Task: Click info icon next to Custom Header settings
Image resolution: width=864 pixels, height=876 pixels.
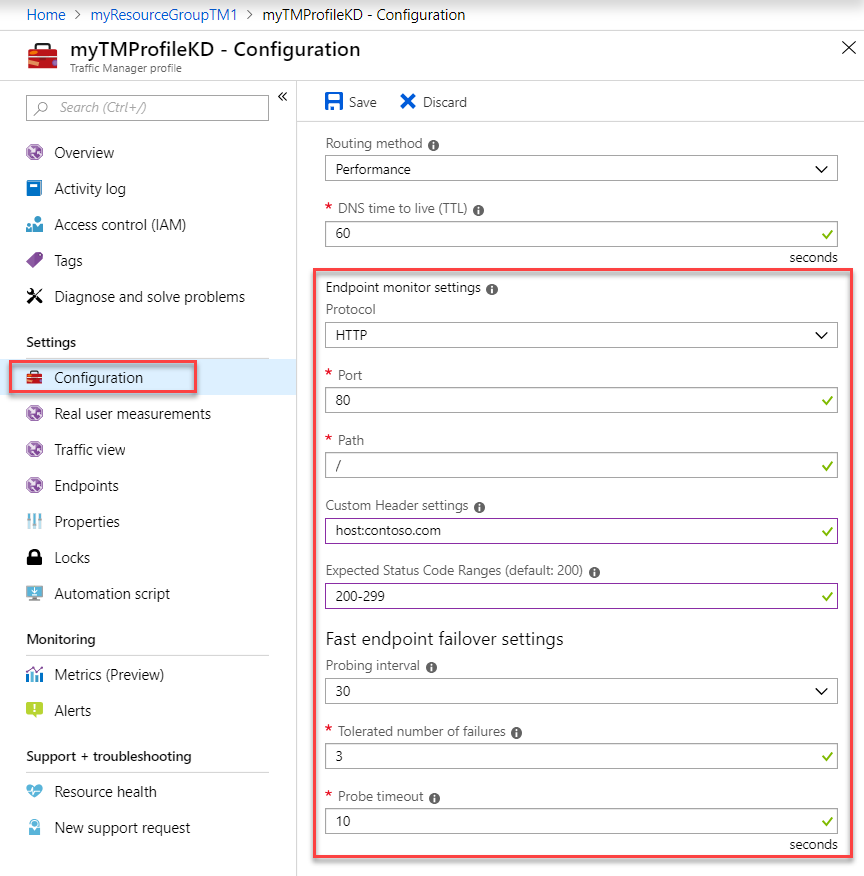Action: 480,507
